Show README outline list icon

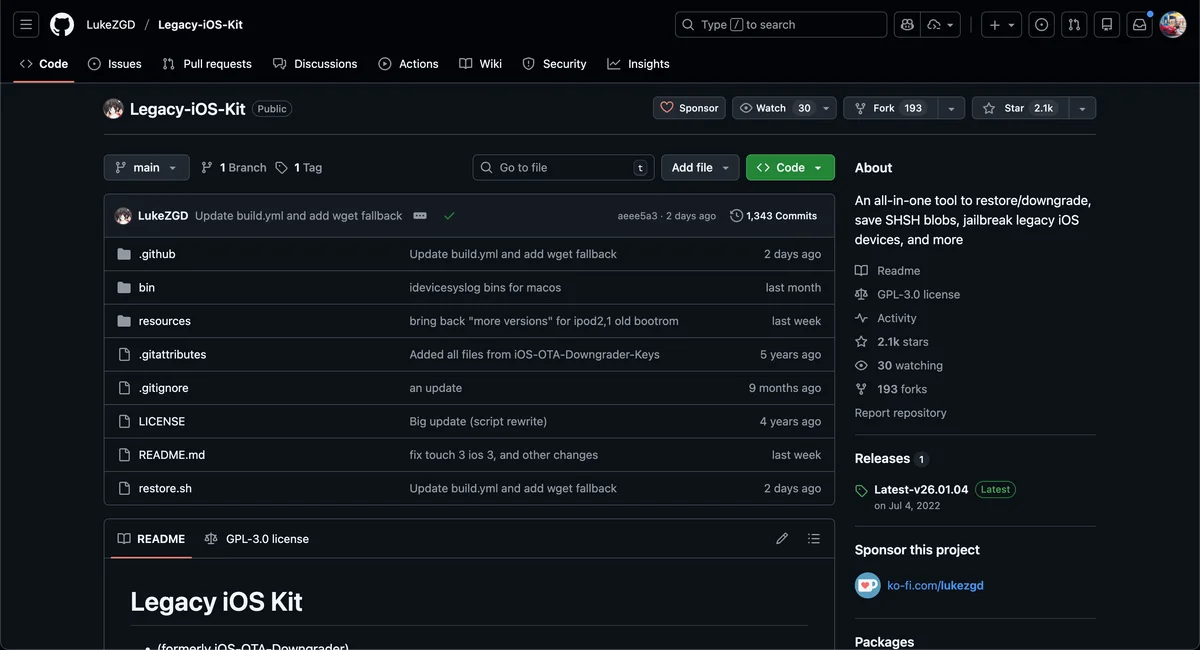click(x=814, y=539)
